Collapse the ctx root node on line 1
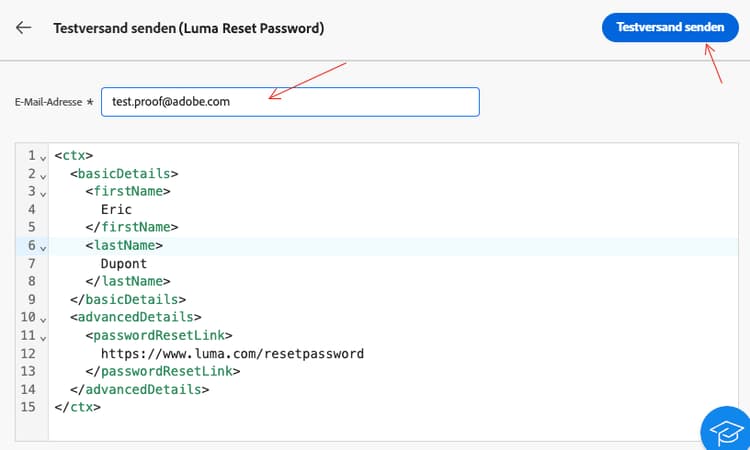This screenshot has width=750, height=450. coord(43,156)
